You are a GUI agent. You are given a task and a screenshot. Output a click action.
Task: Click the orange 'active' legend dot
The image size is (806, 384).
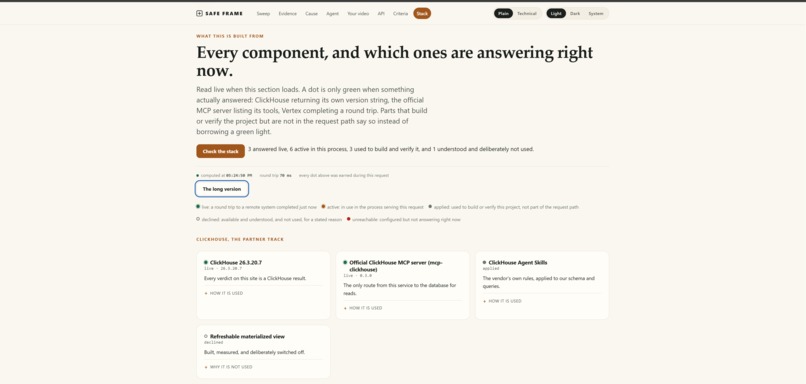tap(323, 207)
